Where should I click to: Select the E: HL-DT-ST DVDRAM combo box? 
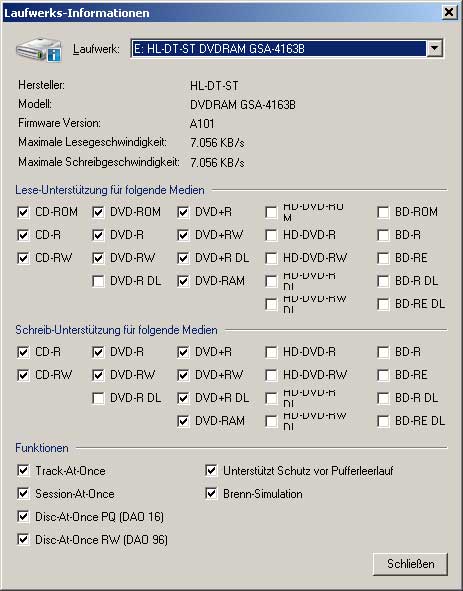click(287, 48)
